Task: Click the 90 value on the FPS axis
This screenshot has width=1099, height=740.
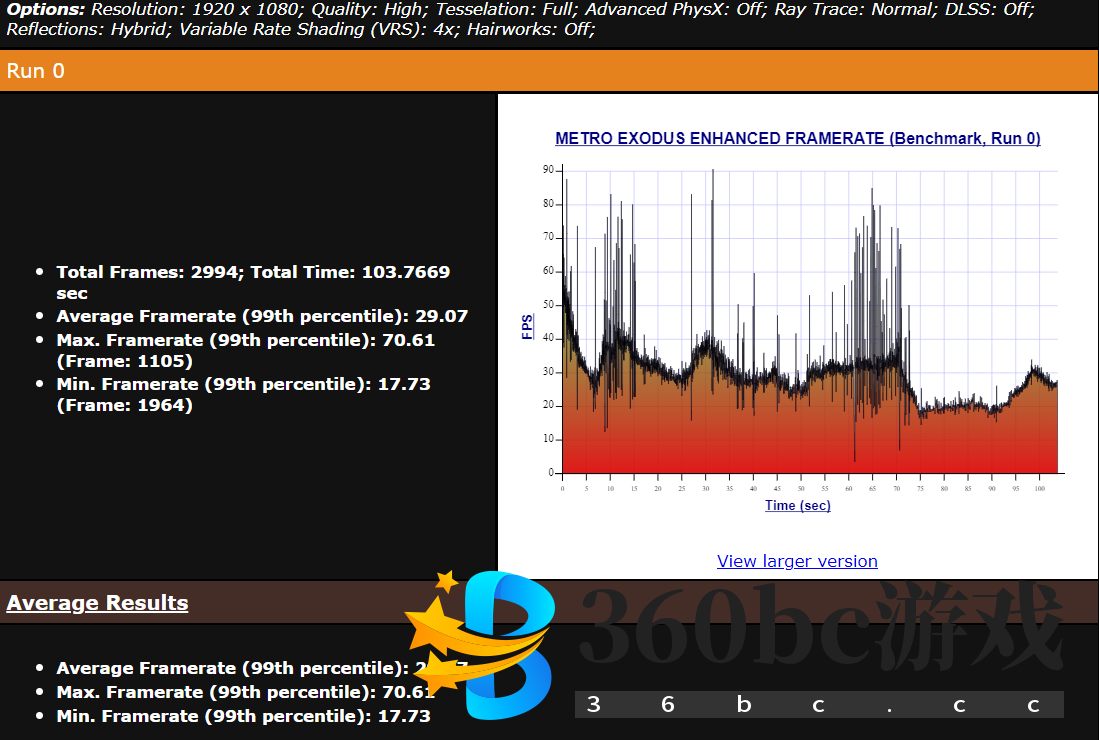Action: point(548,170)
